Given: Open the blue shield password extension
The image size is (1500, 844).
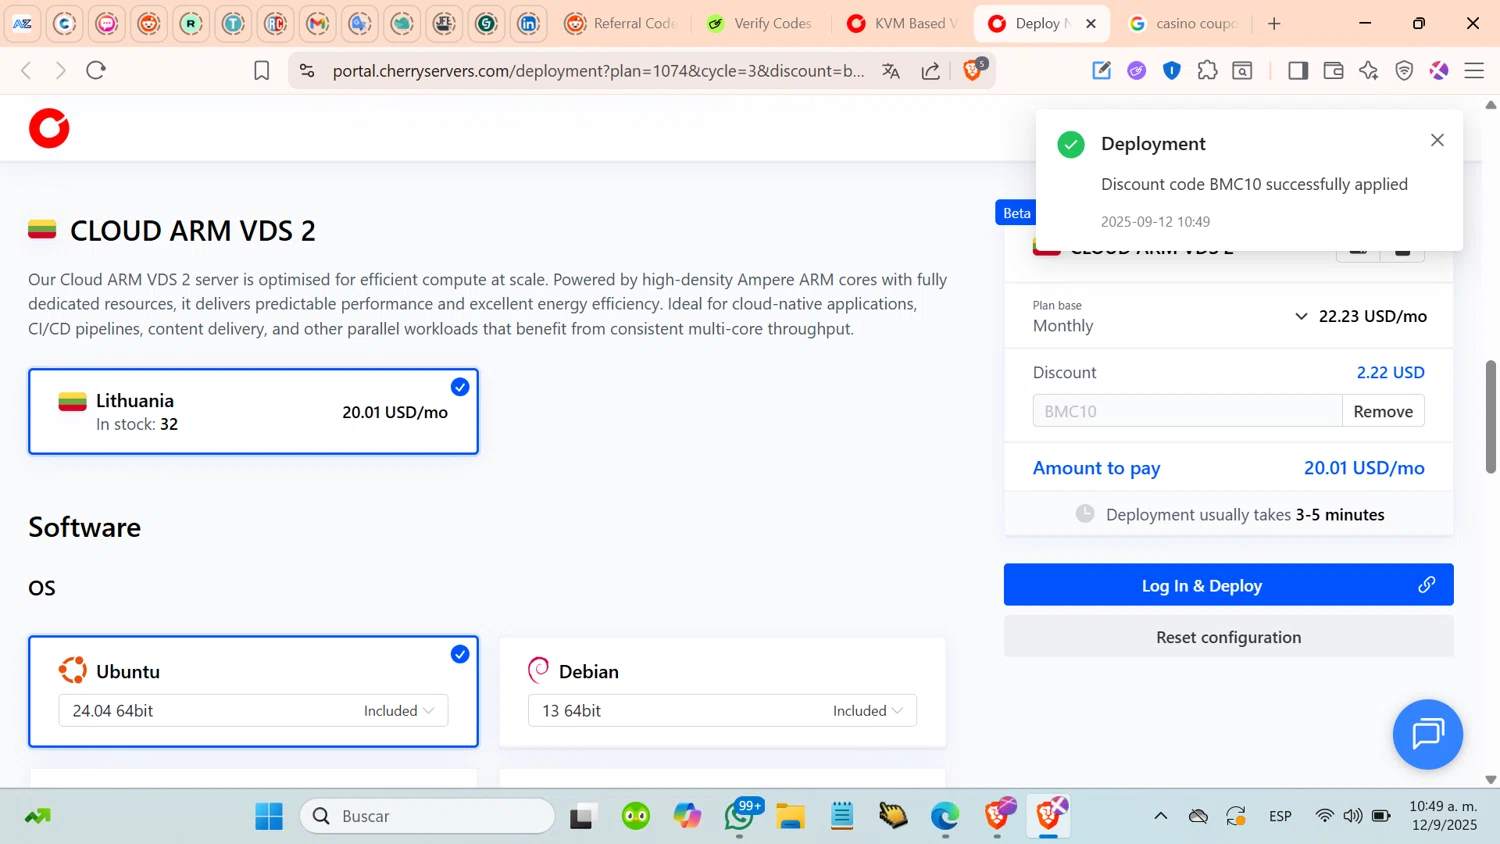Looking at the screenshot, I should [x=1172, y=70].
